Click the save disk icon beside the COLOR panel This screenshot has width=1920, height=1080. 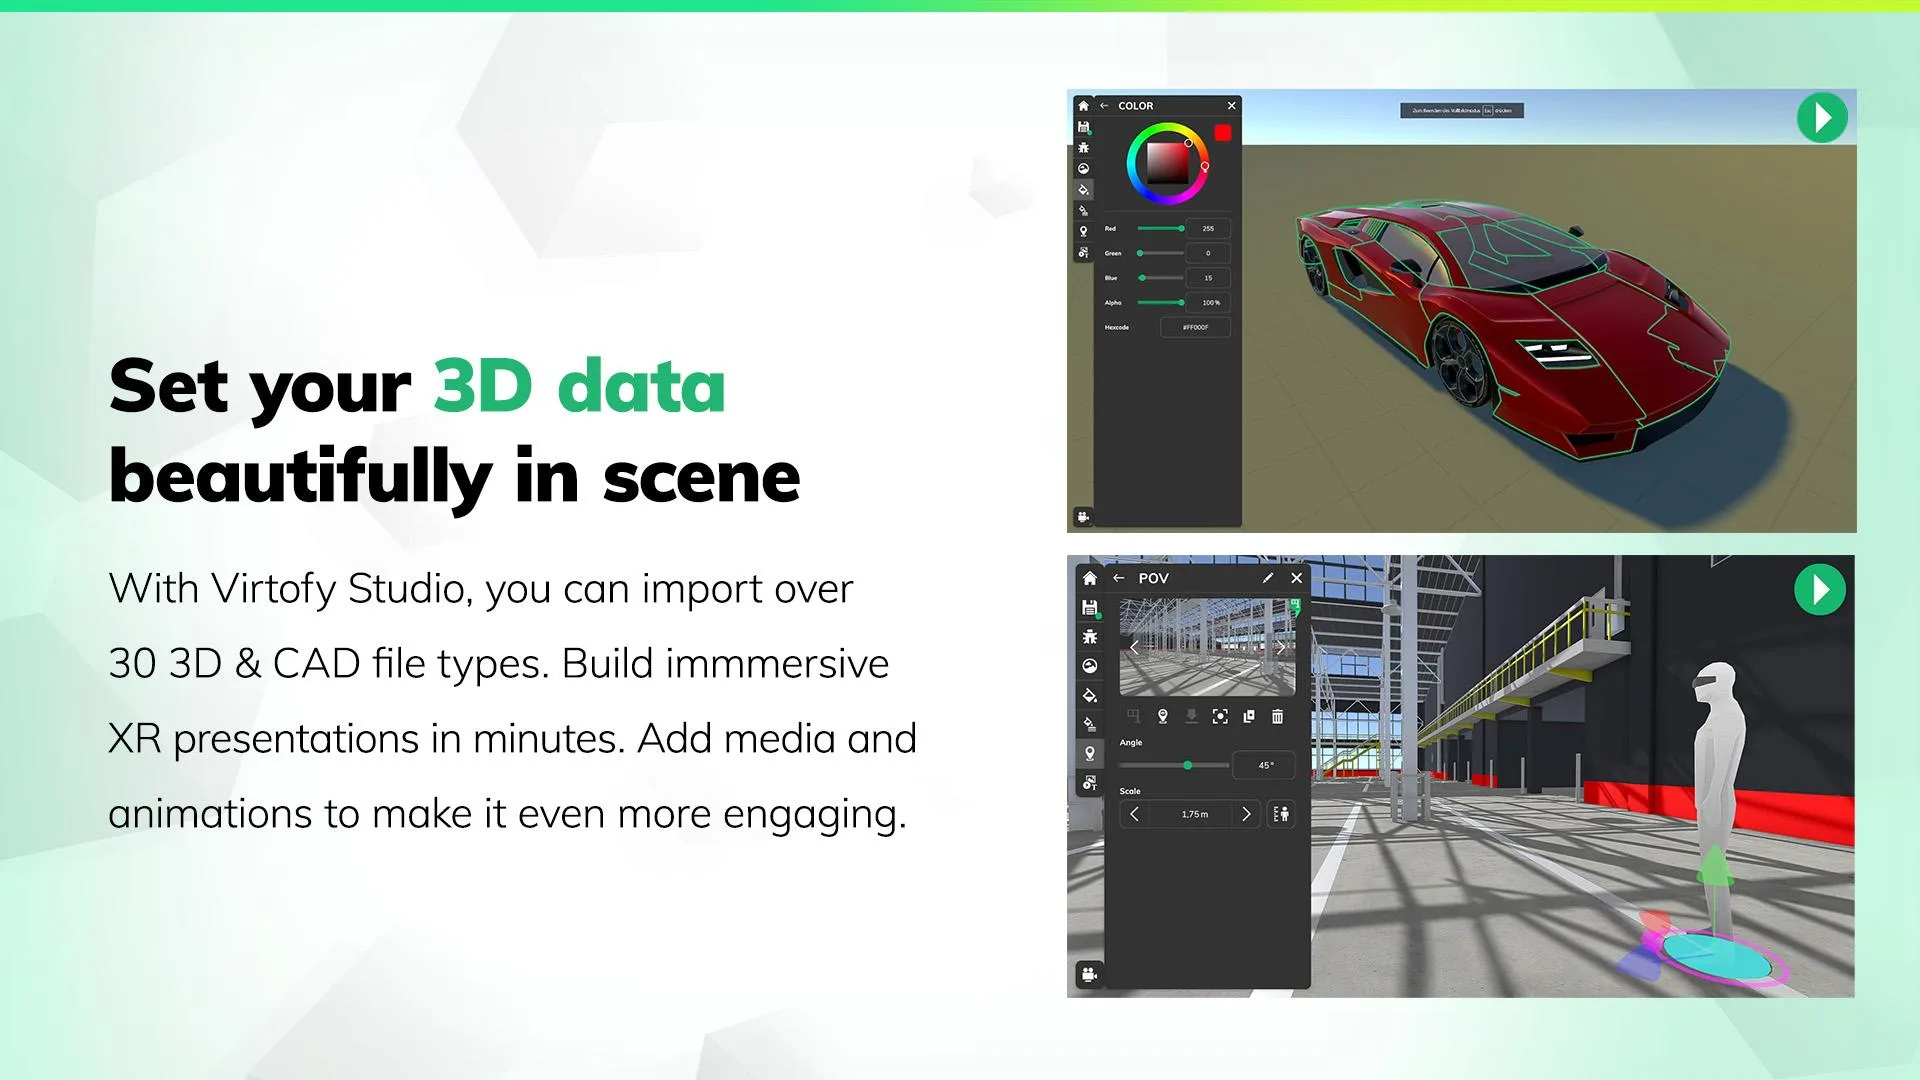pyautogui.click(x=1083, y=127)
